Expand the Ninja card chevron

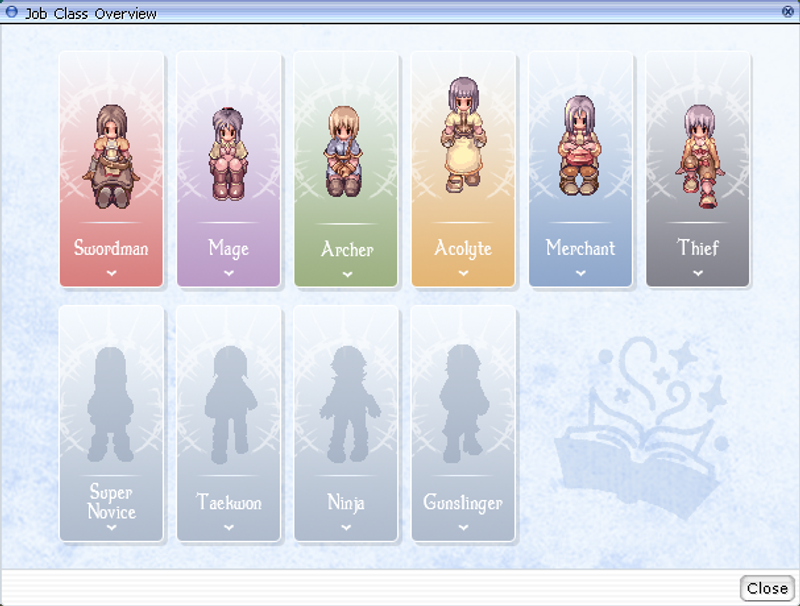[346, 528]
